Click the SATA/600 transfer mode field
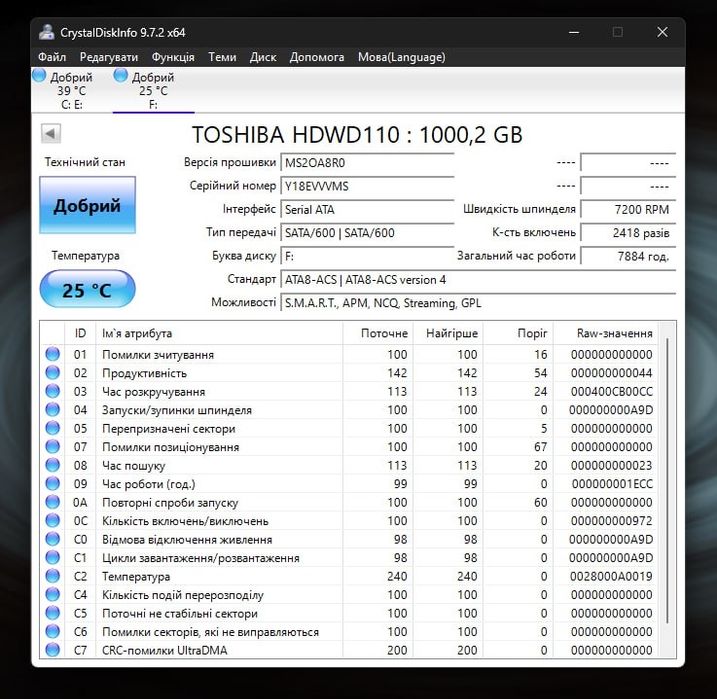The height and width of the screenshot is (699, 717). (367, 233)
